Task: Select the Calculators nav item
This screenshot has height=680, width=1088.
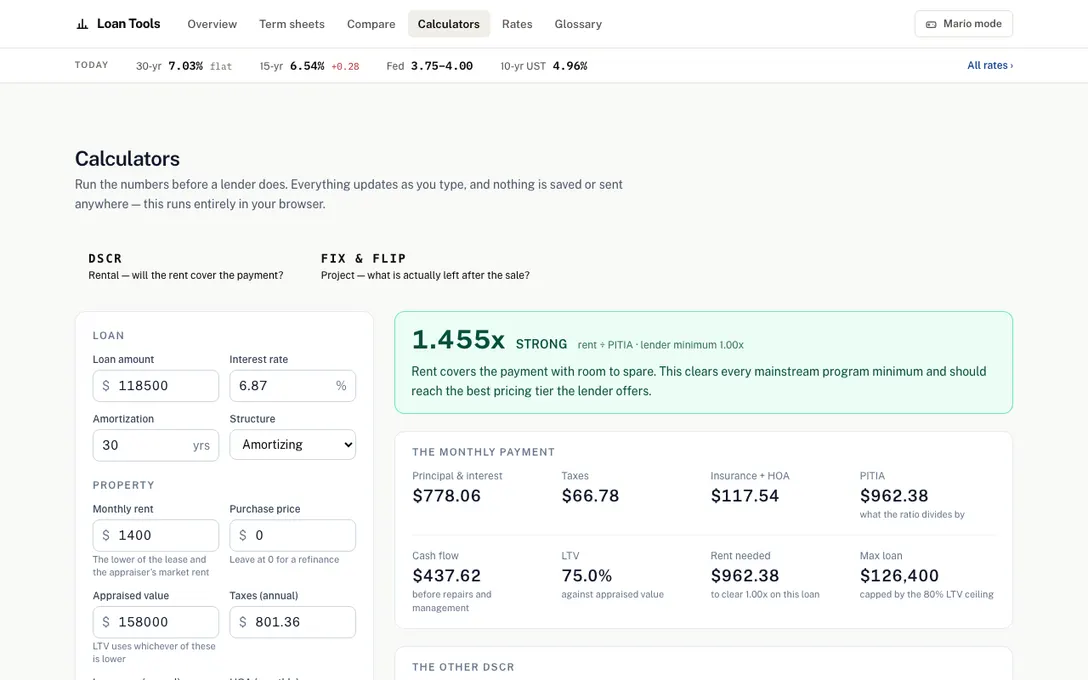Action: pyautogui.click(x=448, y=24)
